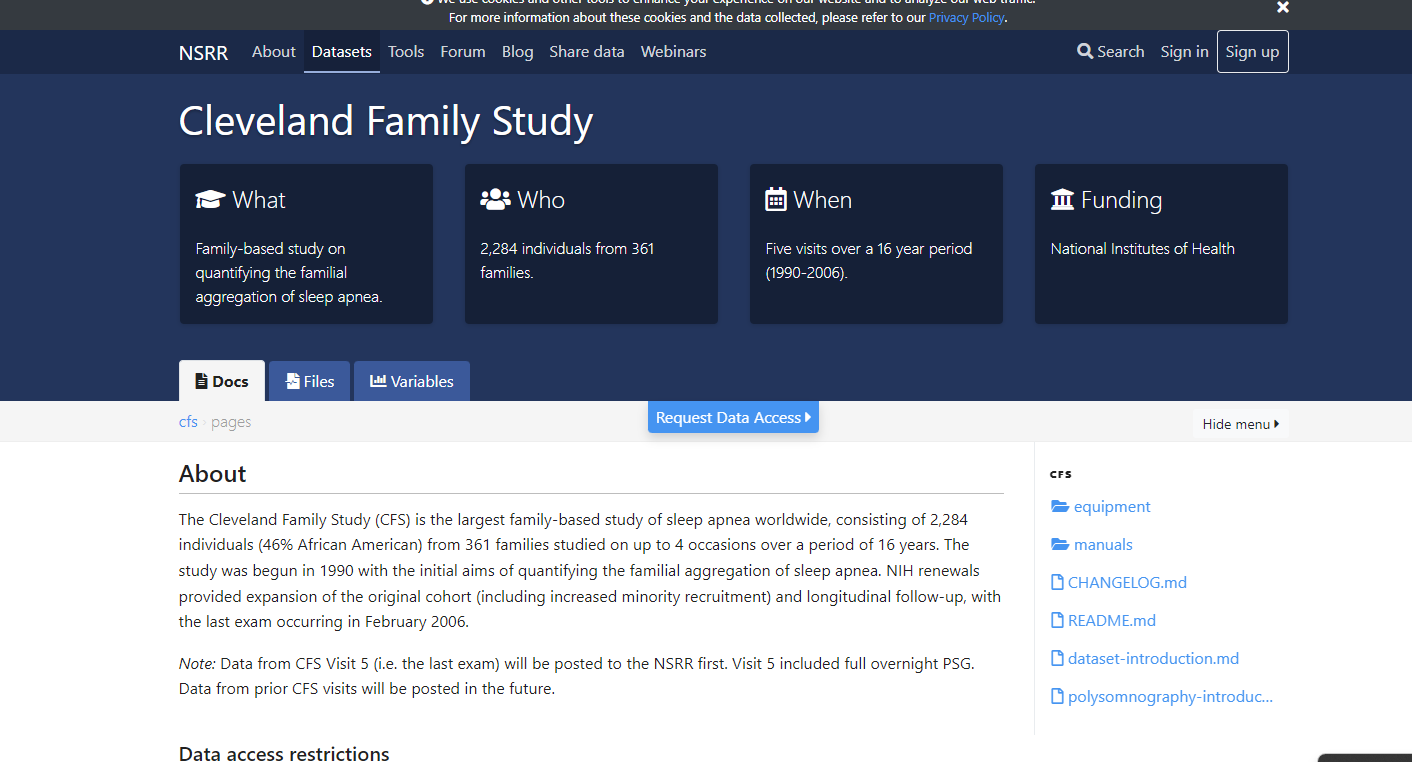This screenshot has width=1412, height=762.
Task: Dismiss the cookie banner with the X
Action: point(1283,7)
